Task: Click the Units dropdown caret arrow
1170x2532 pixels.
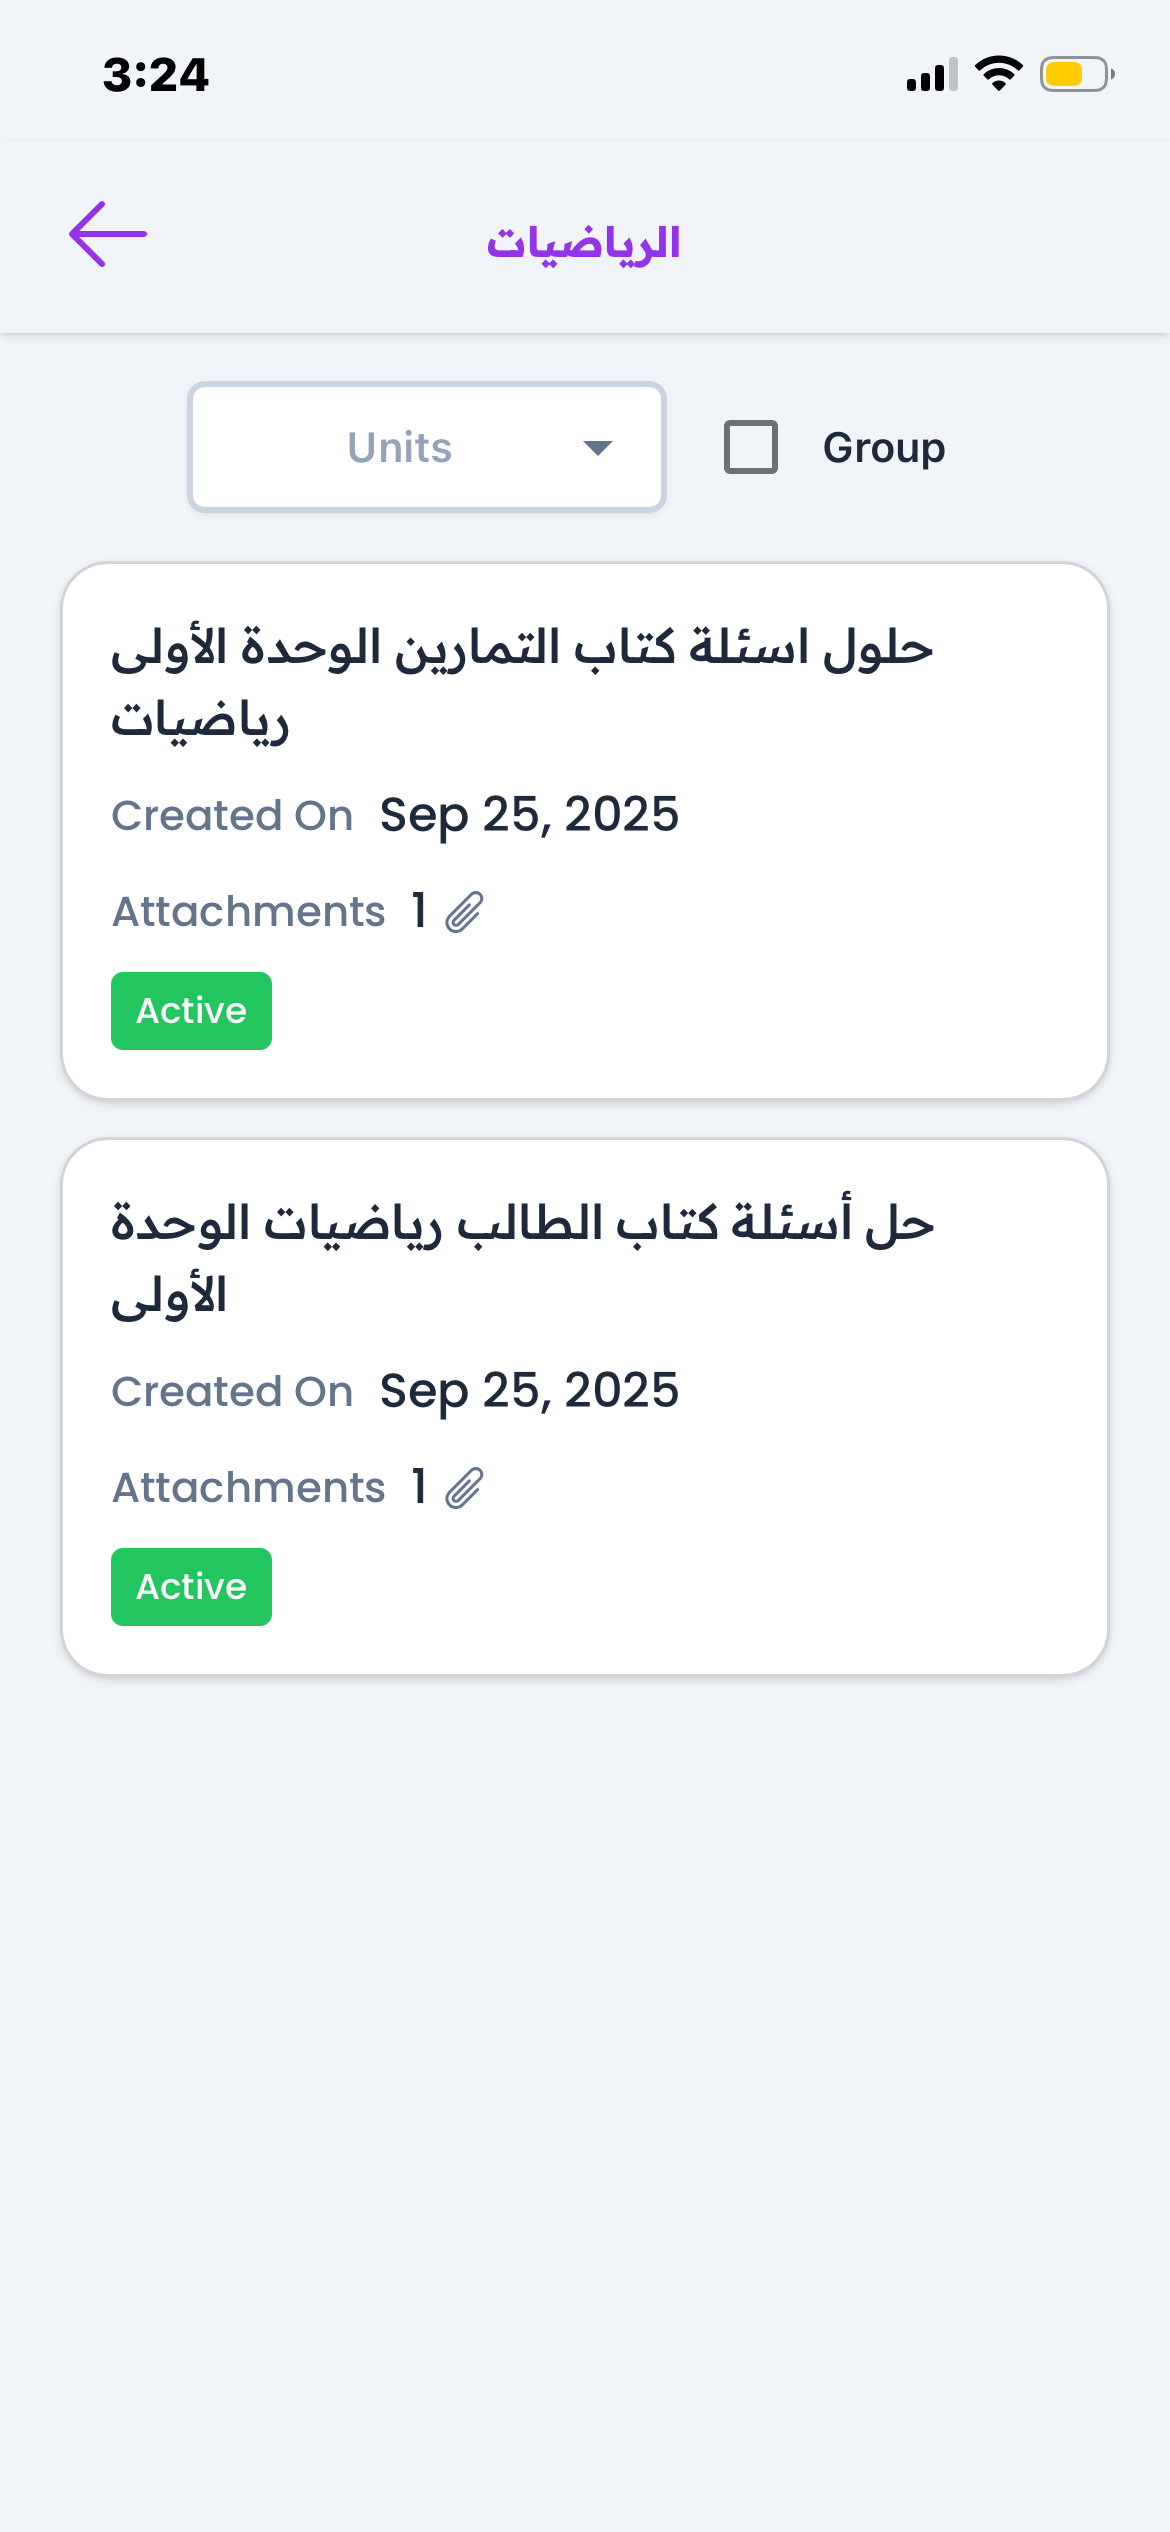Action: point(598,448)
